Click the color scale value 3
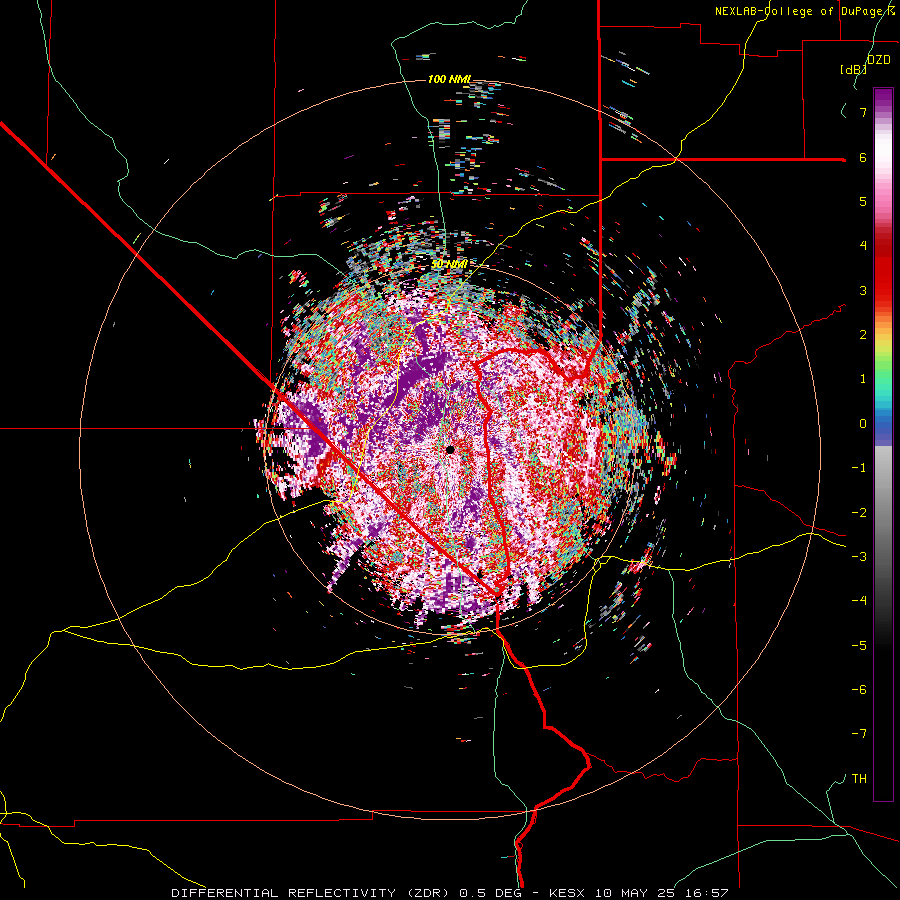900x900 pixels. click(x=863, y=290)
